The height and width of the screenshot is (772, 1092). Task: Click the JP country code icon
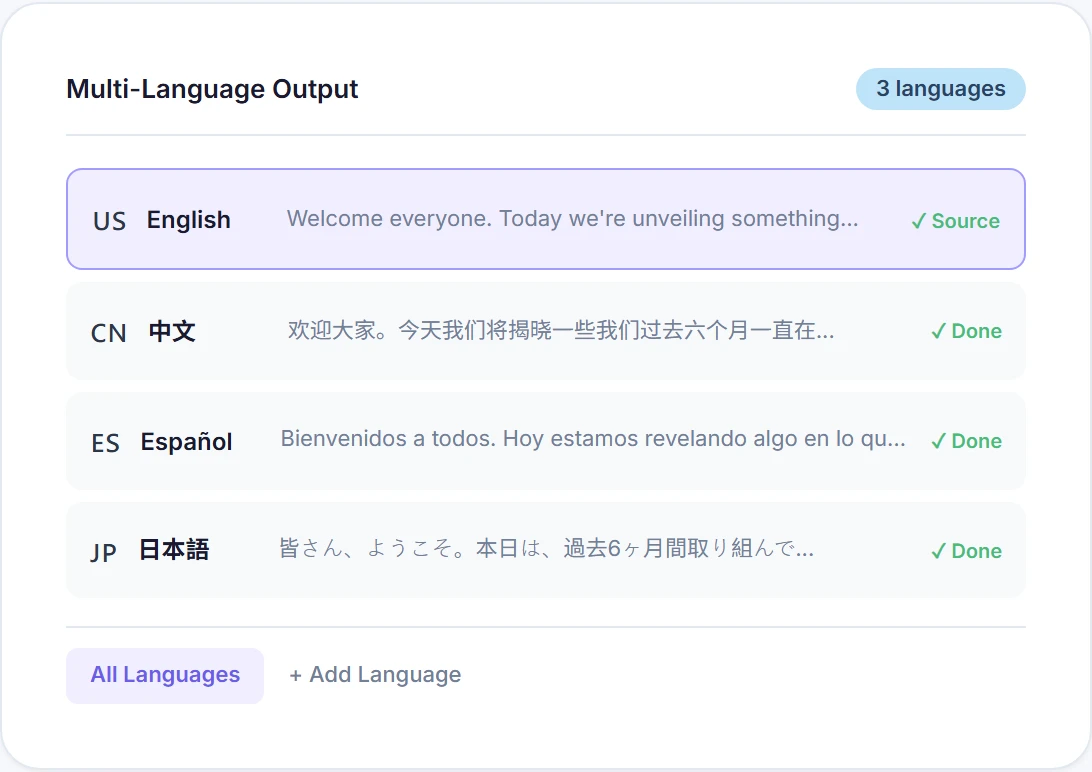click(x=104, y=551)
